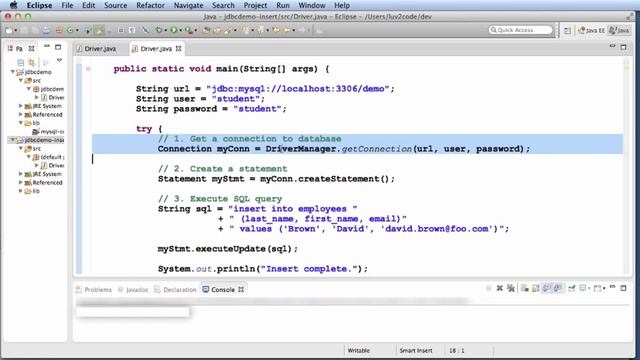Click the New file toolbar icon
The width and height of the screenshot is (640, 360).
pyautogui.click(x=9, y=30)
